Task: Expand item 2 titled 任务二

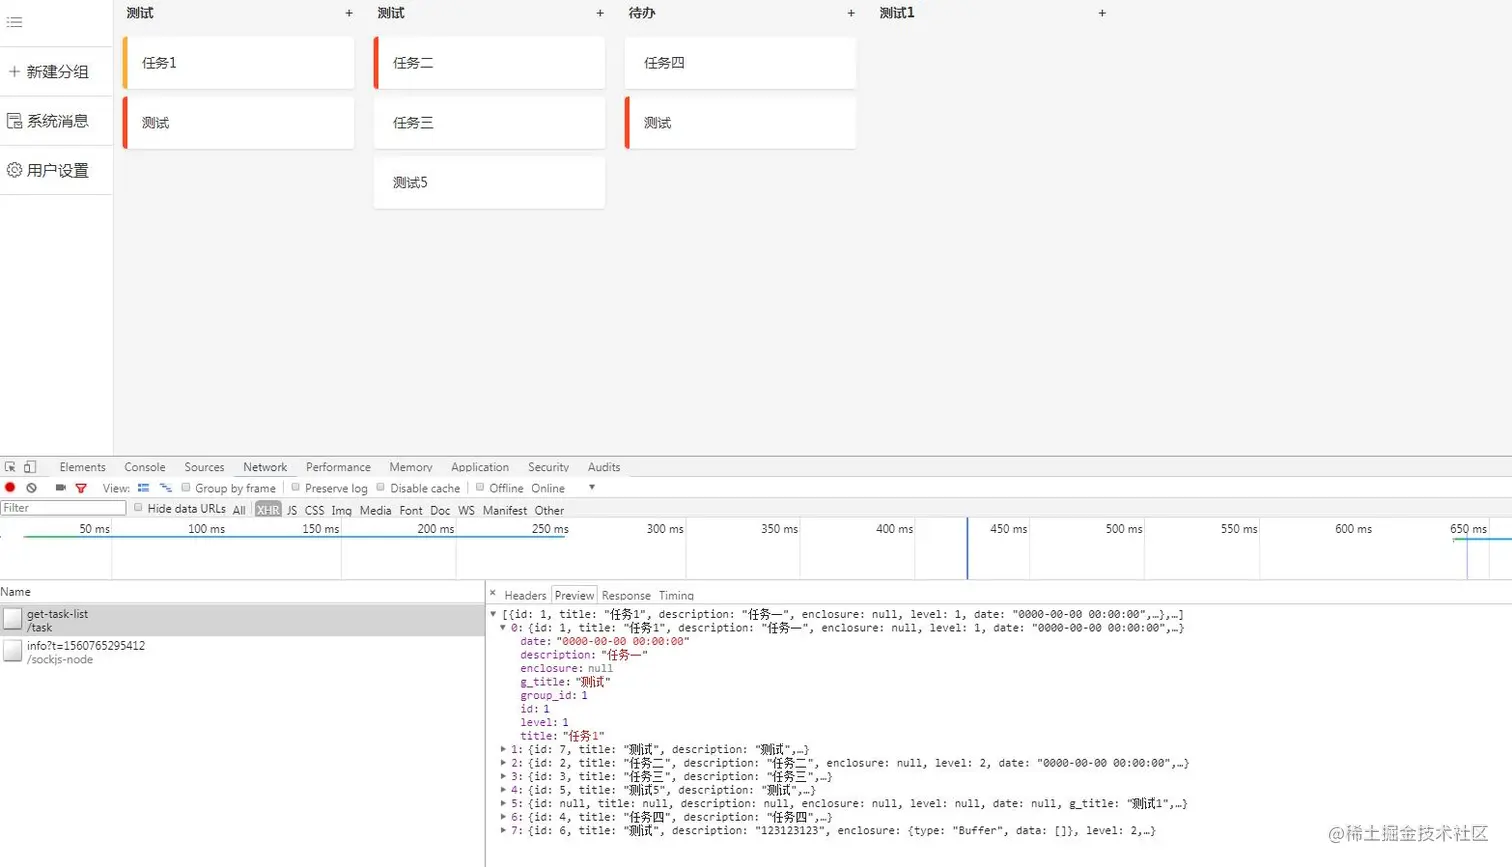Action: click(503, 763)
